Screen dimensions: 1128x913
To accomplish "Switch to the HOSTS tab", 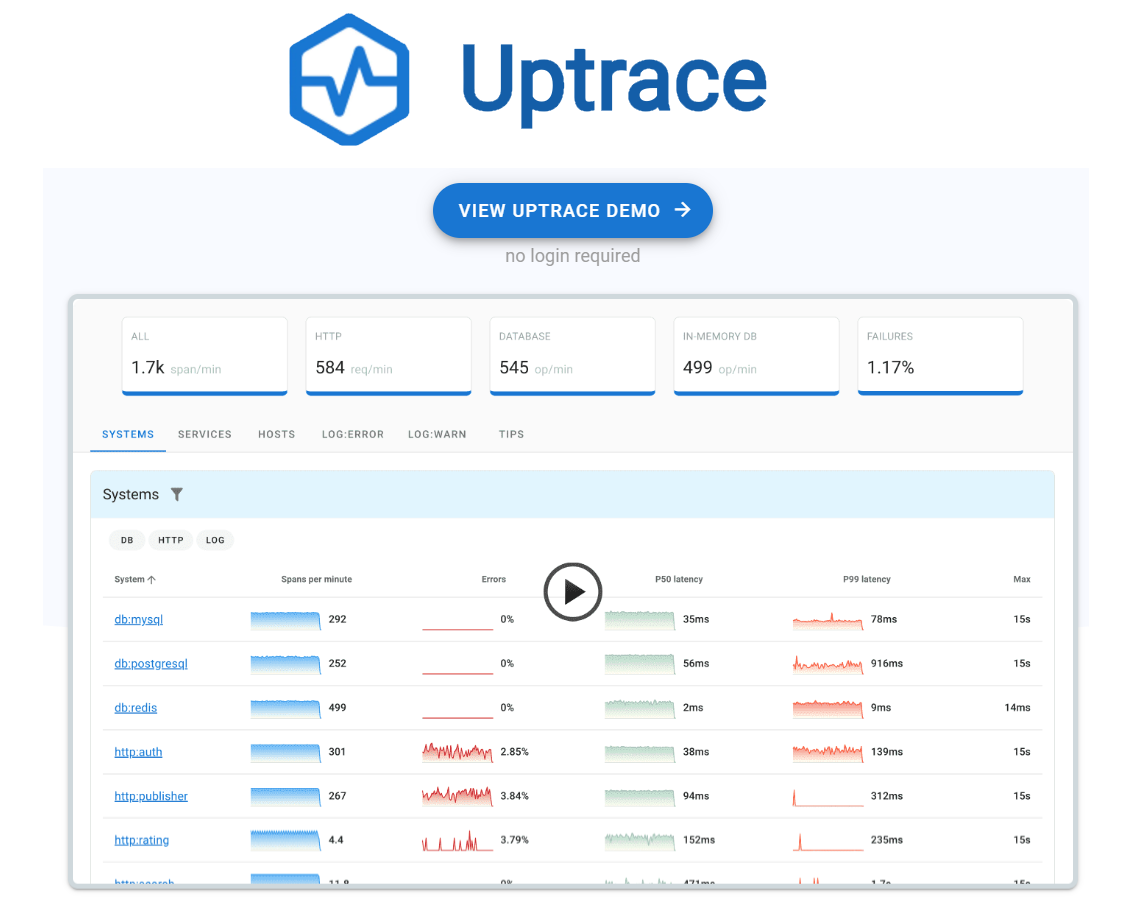I will click(x=276, y=434).
